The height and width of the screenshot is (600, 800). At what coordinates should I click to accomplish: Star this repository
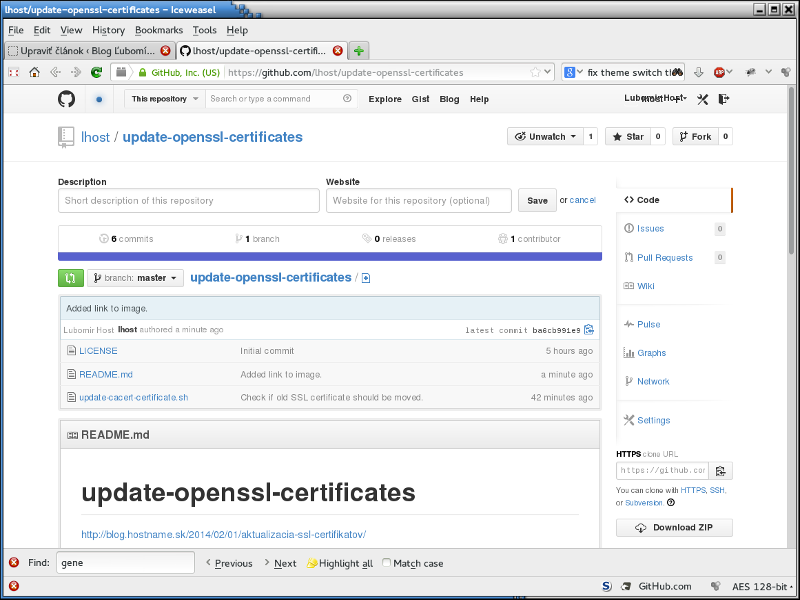point(628,136)
